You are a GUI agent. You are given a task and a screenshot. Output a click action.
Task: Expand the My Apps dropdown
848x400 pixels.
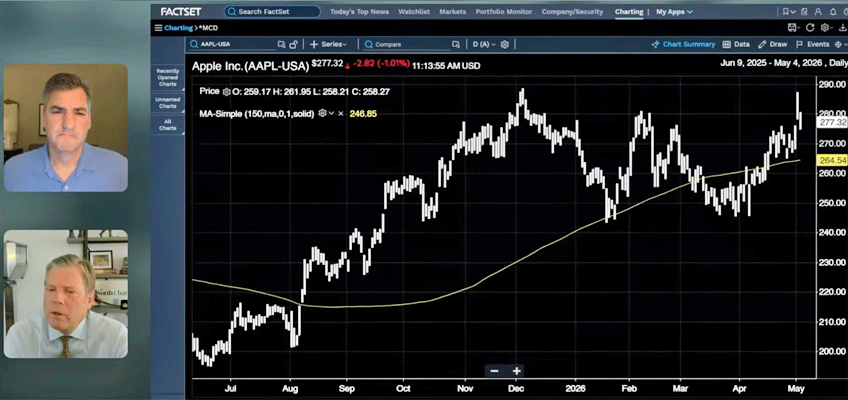(674, 11)
